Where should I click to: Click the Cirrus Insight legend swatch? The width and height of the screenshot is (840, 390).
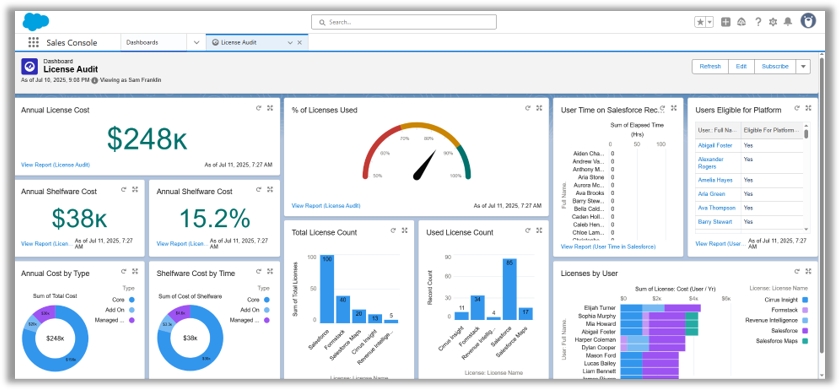[804, 300]
